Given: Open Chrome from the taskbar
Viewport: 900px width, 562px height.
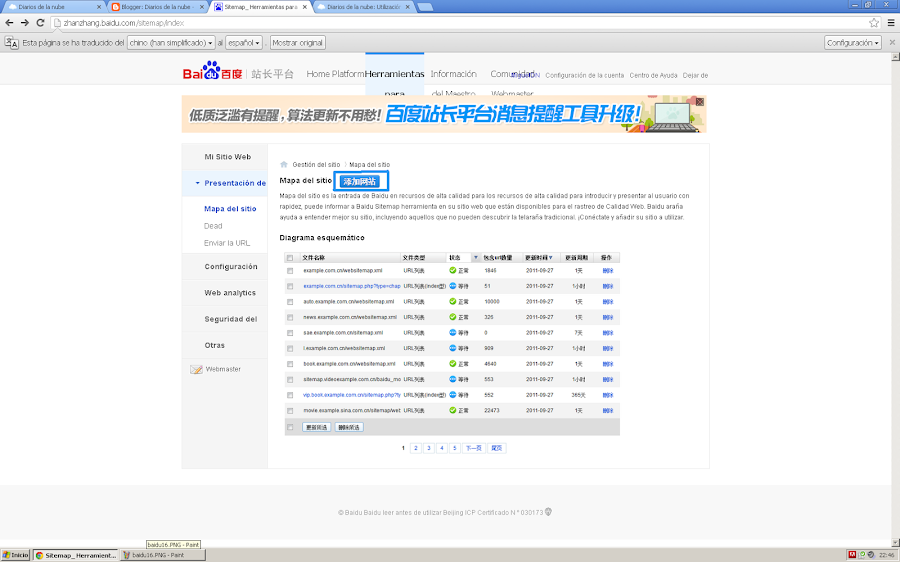Looking at the screenshot, I should tap(76, 555).
